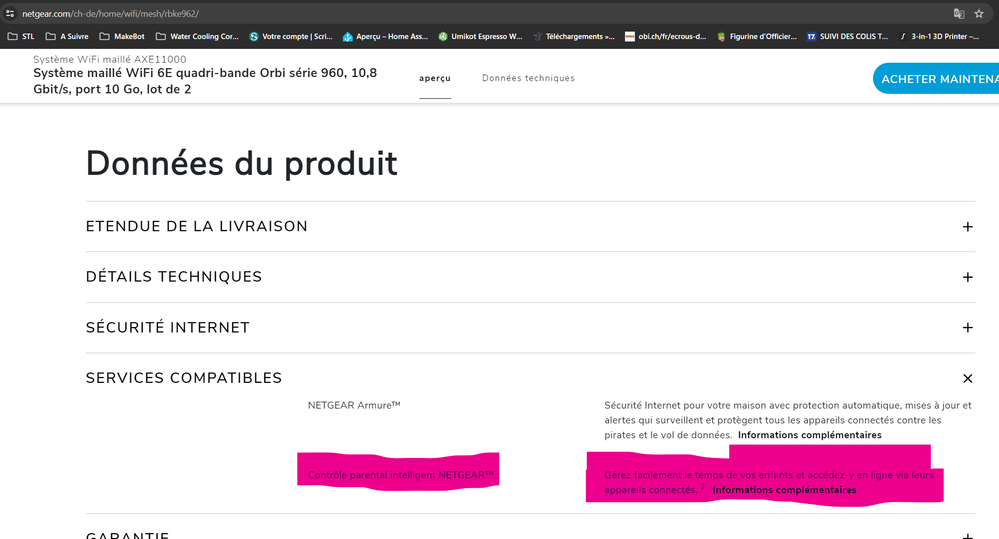Click the Orbi série 960 product title

pyautogui.click(x=205, y=81)
